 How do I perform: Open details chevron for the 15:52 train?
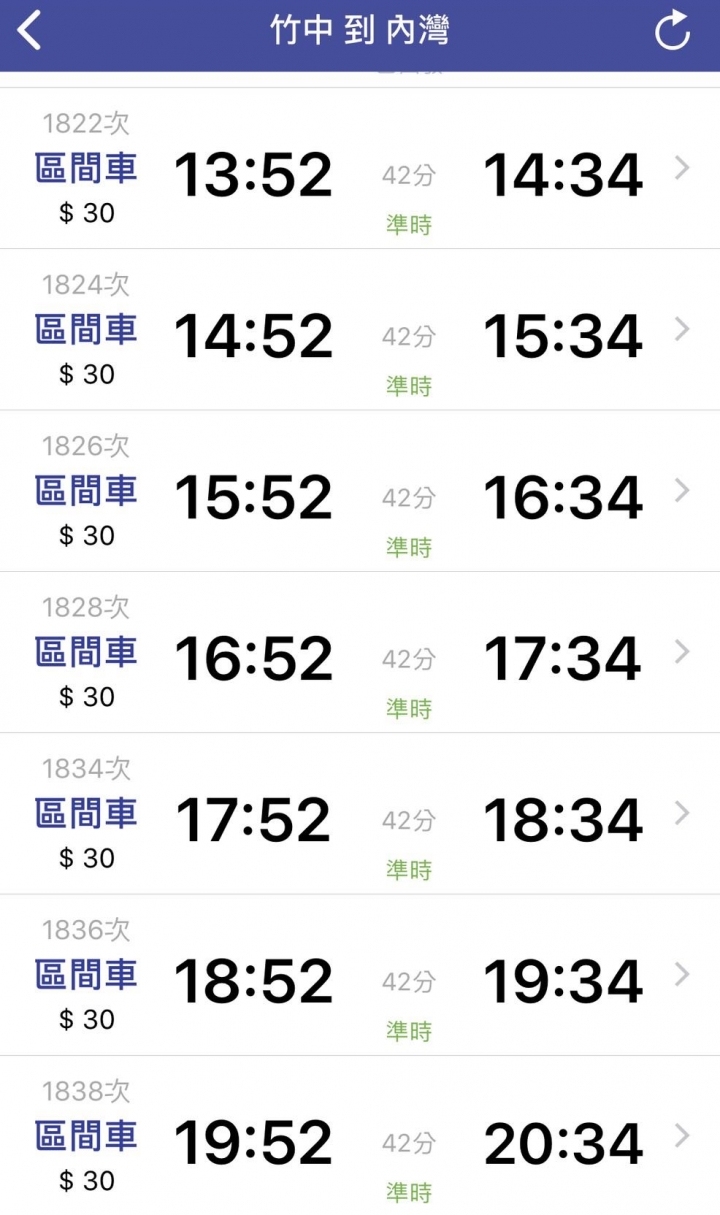click(682, 491)
